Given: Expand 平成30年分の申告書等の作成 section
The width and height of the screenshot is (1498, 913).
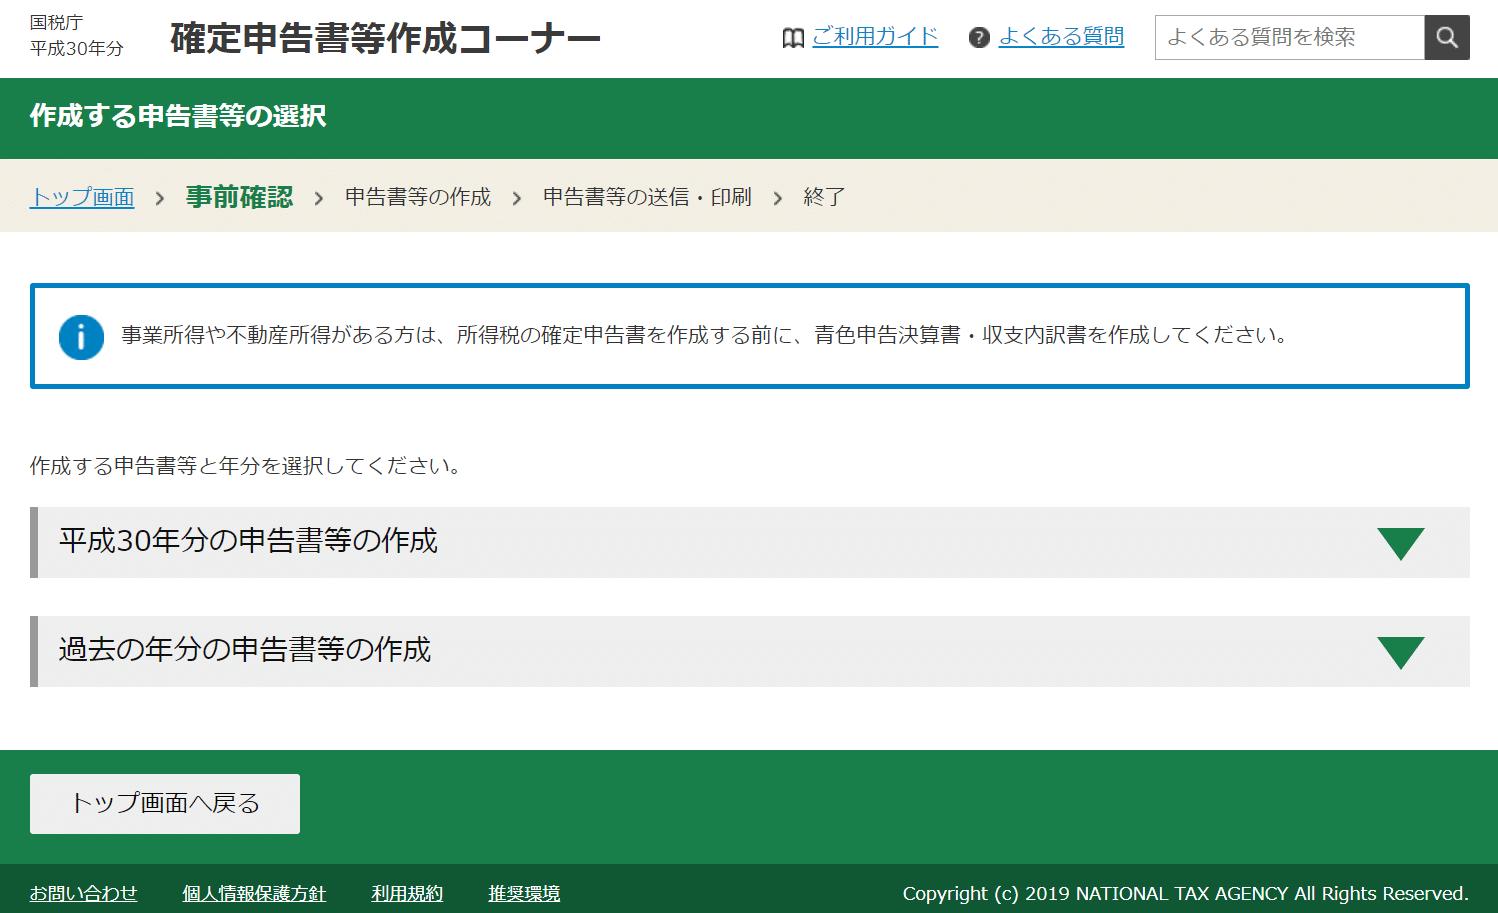Looking at the screenshot, I should (x=750, y=542).
